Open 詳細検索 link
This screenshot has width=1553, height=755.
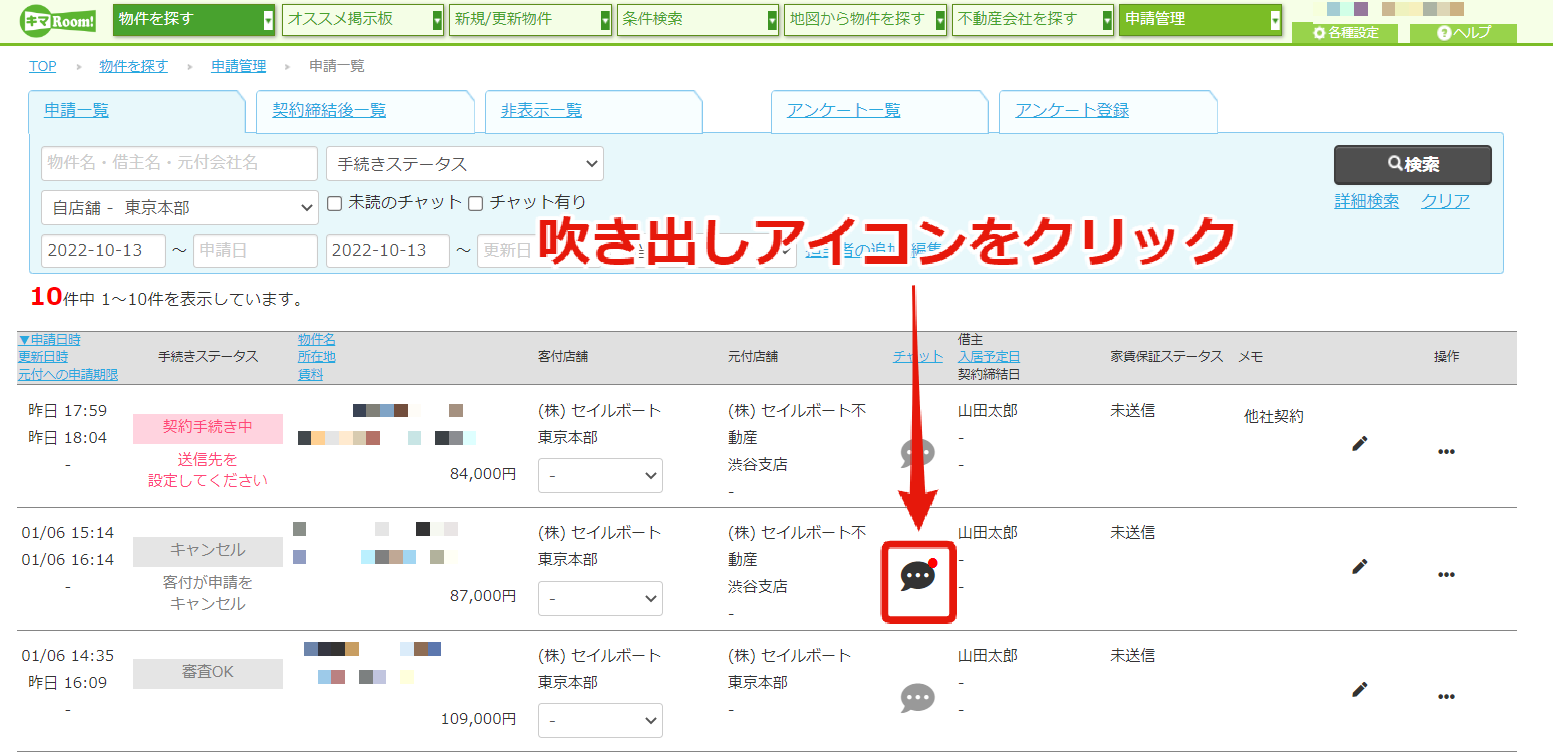click(x=1366, y=201)
